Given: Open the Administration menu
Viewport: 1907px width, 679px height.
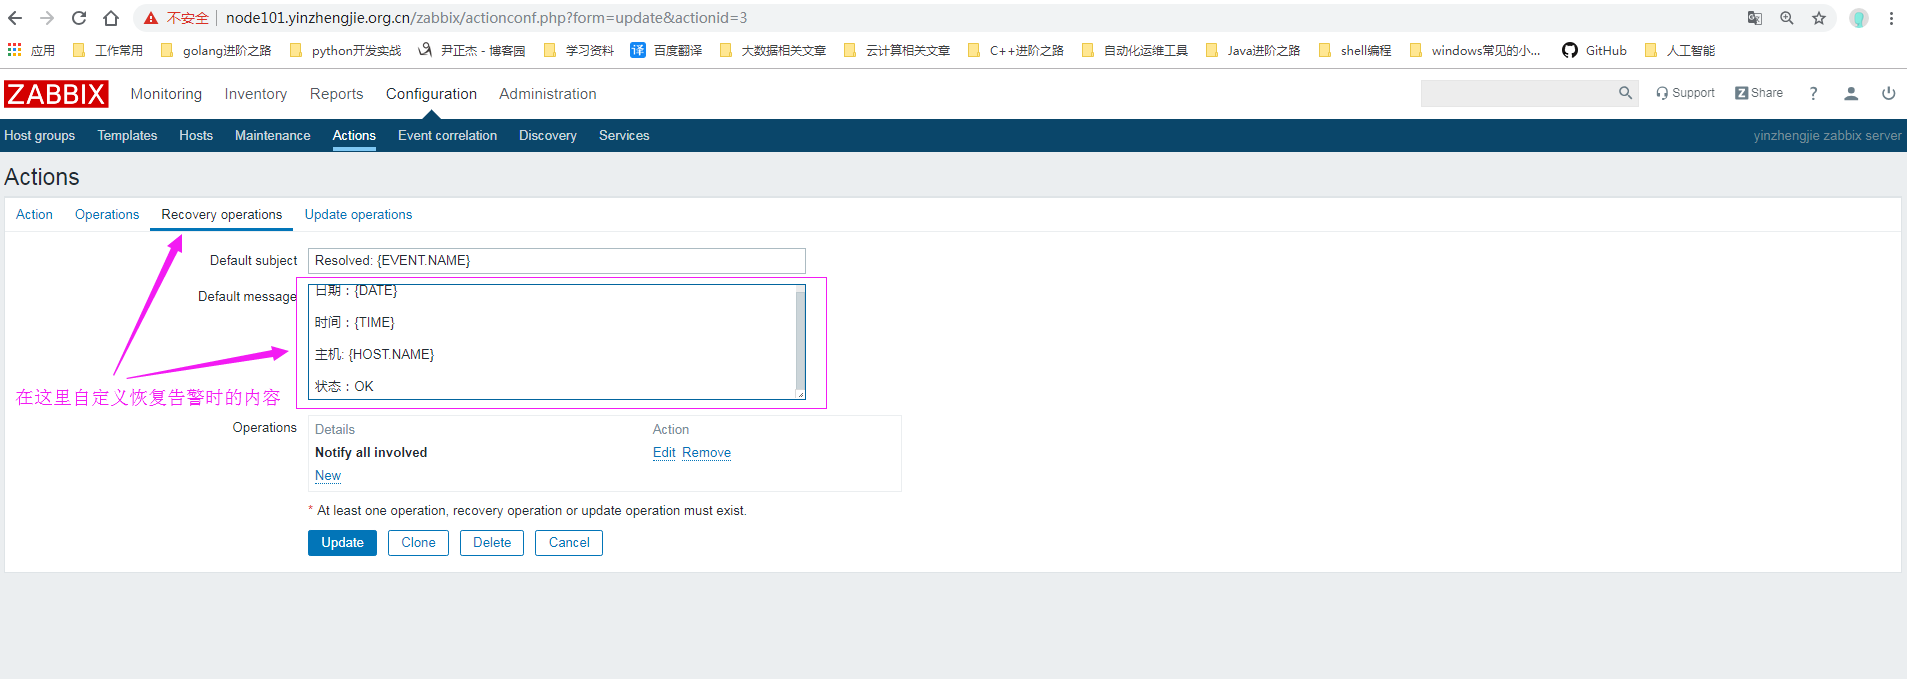Looking at the screenshot, I should (548, 94).
